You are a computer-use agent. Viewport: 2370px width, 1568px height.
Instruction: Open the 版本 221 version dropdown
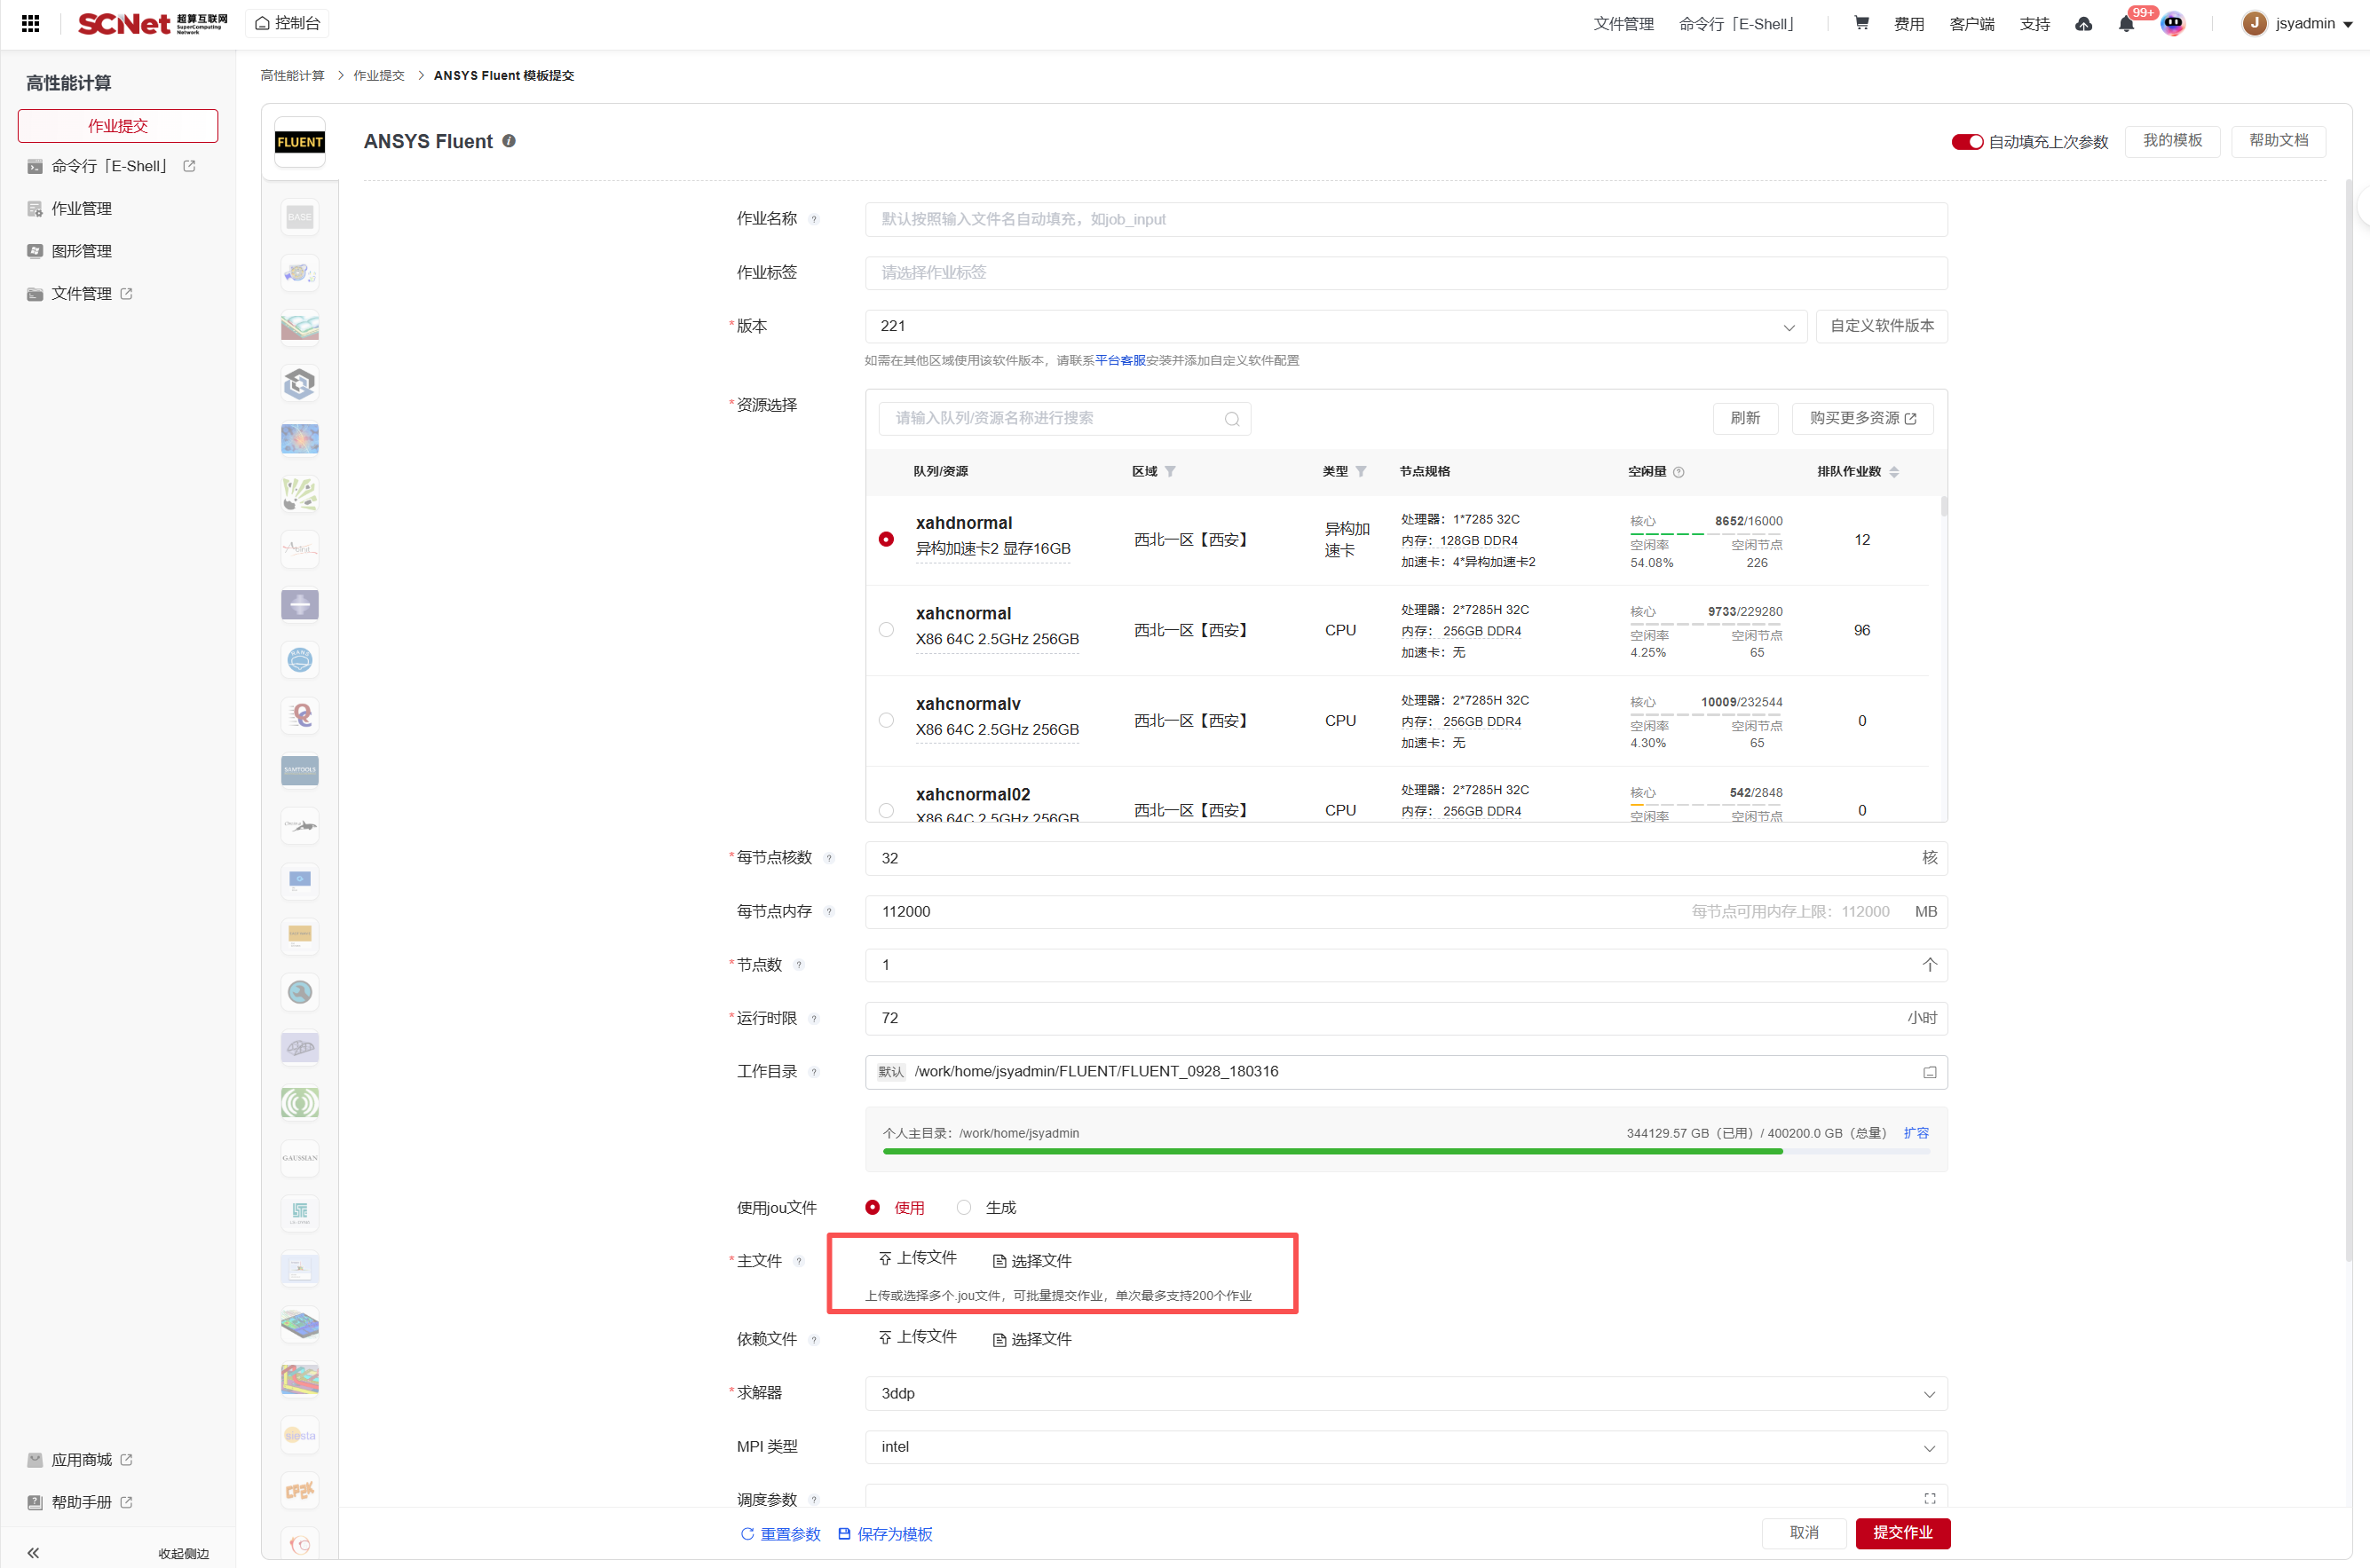pyautogui.click(x=1335, y=326)
